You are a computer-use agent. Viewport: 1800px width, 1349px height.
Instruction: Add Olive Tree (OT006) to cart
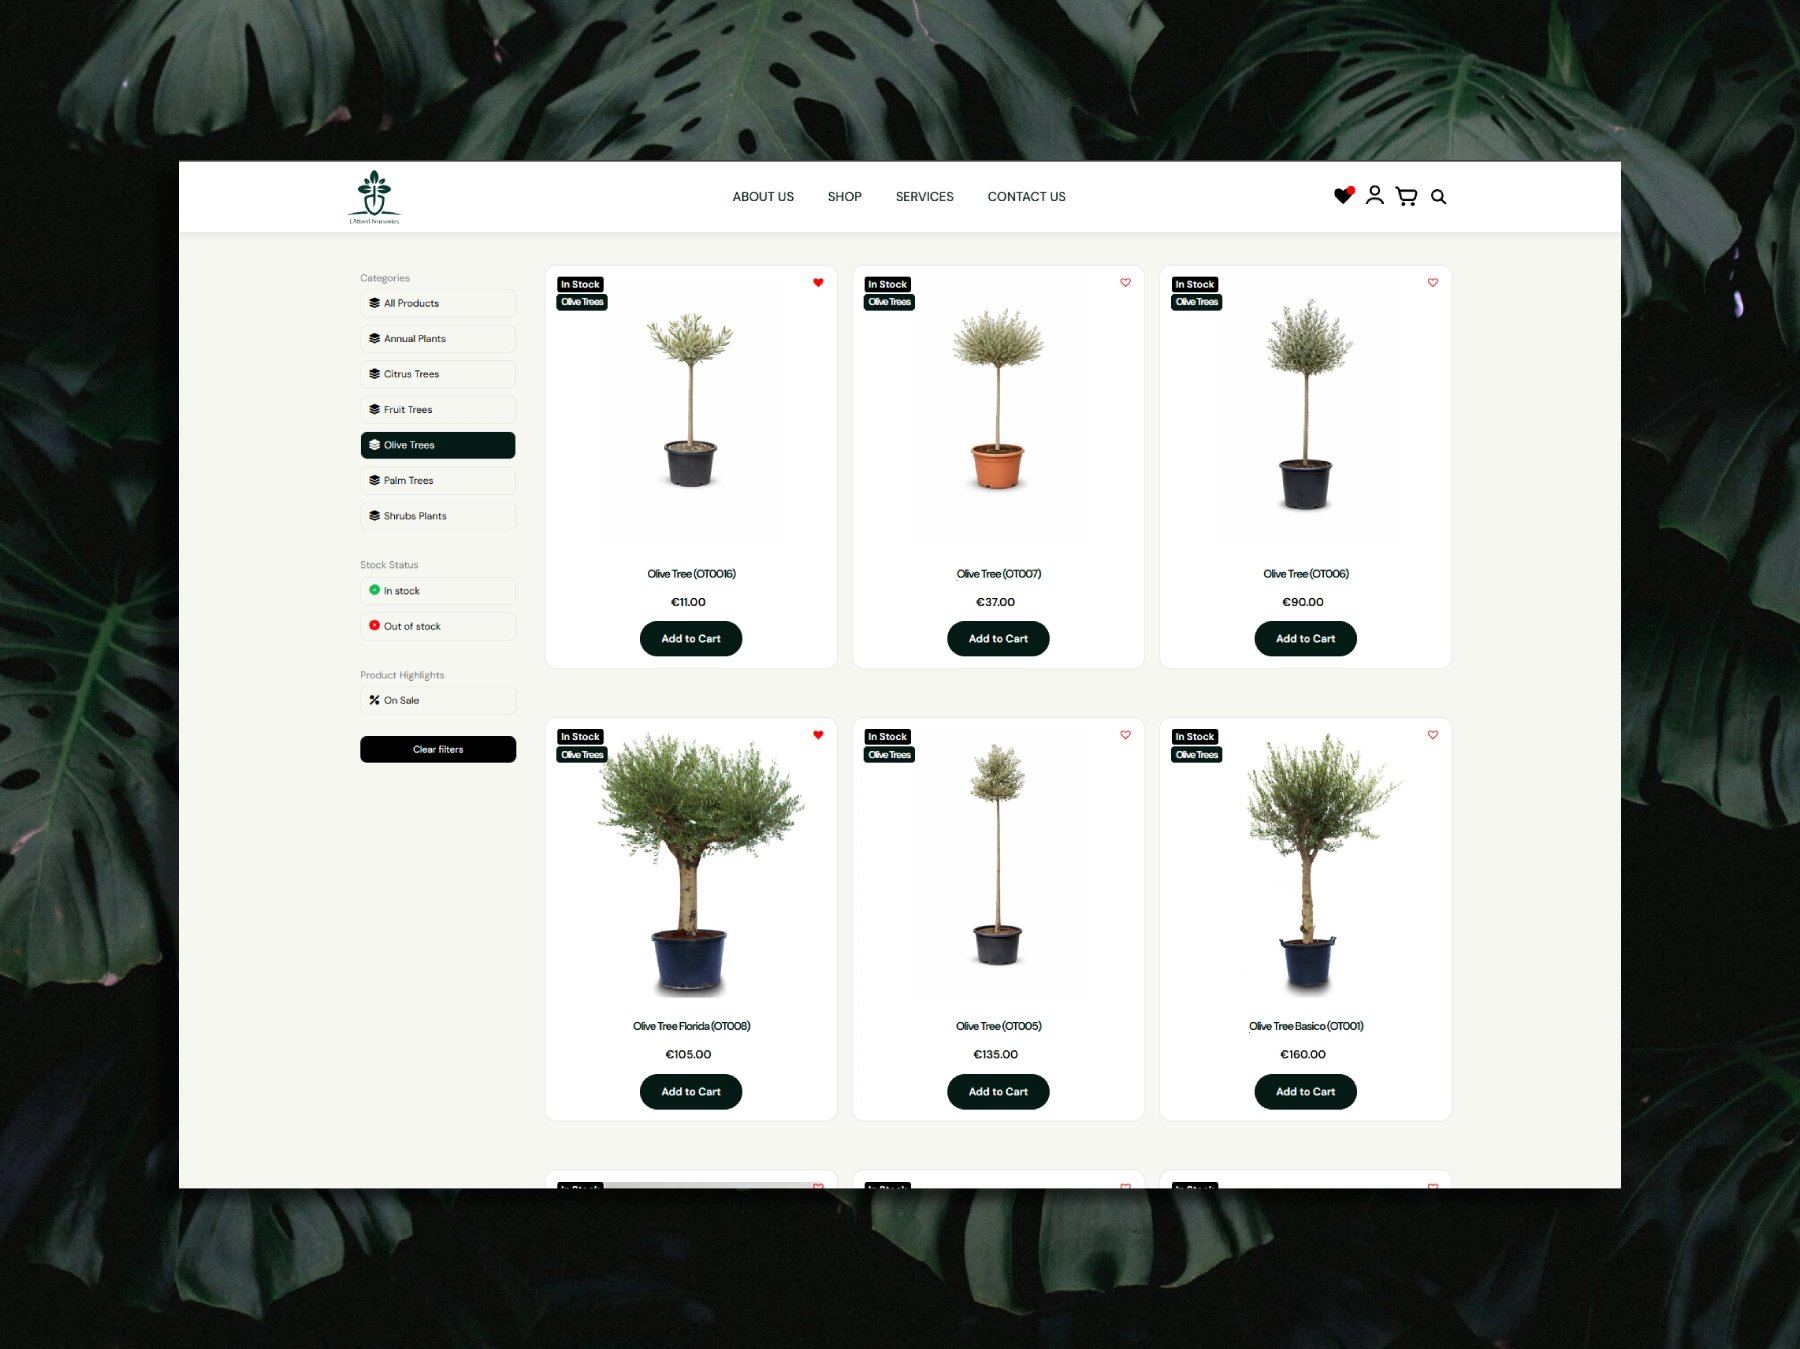[x=1305, y=639]
